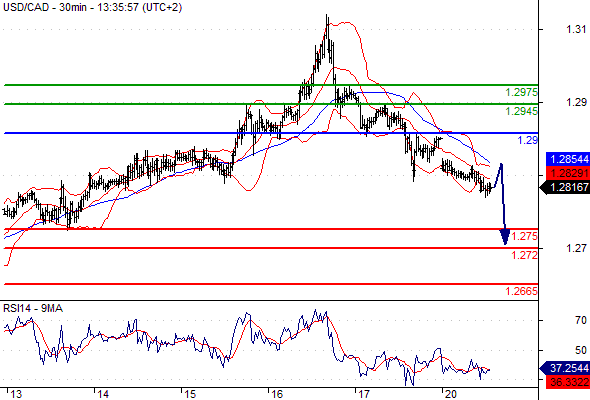
Task: Click the 1.2665 red support label
Action: point(522,291)
